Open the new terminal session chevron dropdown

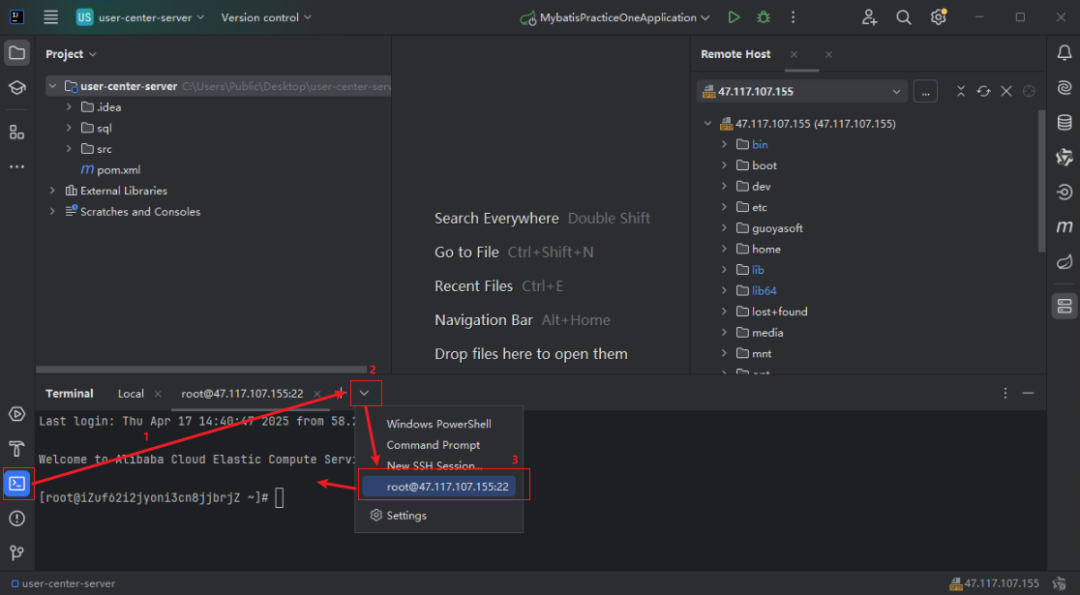365,393
